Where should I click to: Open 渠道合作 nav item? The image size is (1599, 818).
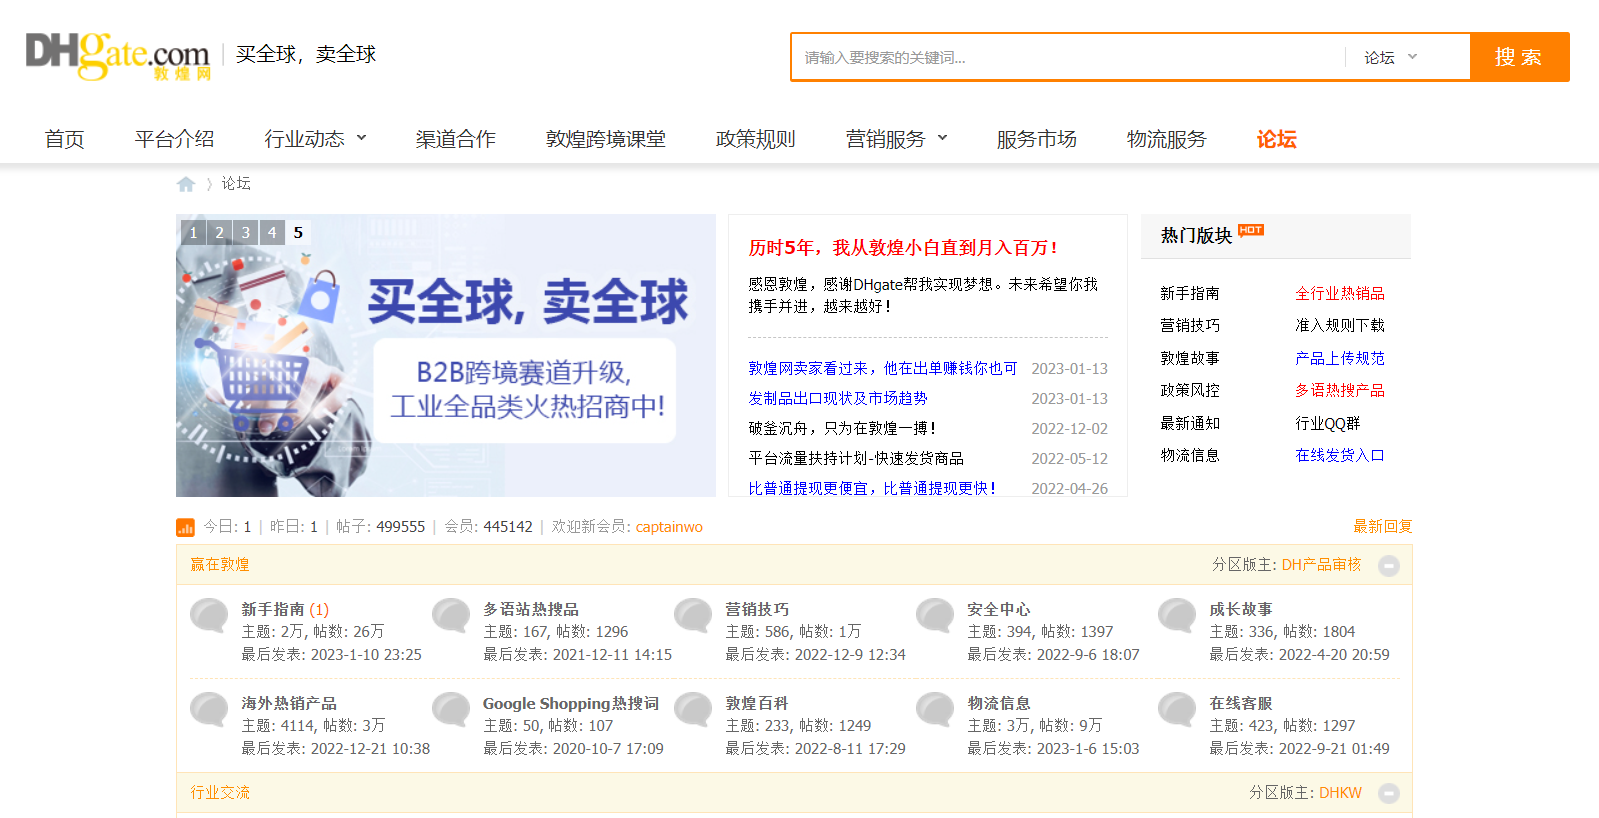coord(455,139)
